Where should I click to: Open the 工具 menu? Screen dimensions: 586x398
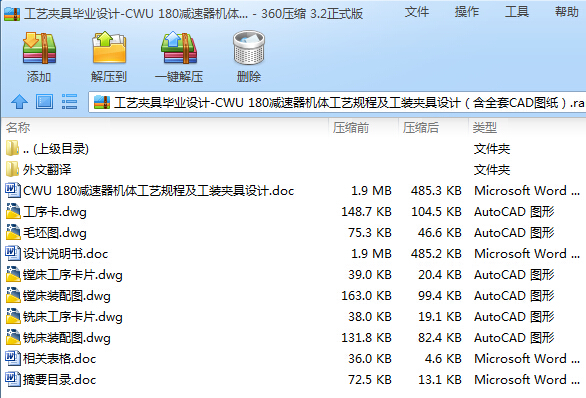[517, 12]
